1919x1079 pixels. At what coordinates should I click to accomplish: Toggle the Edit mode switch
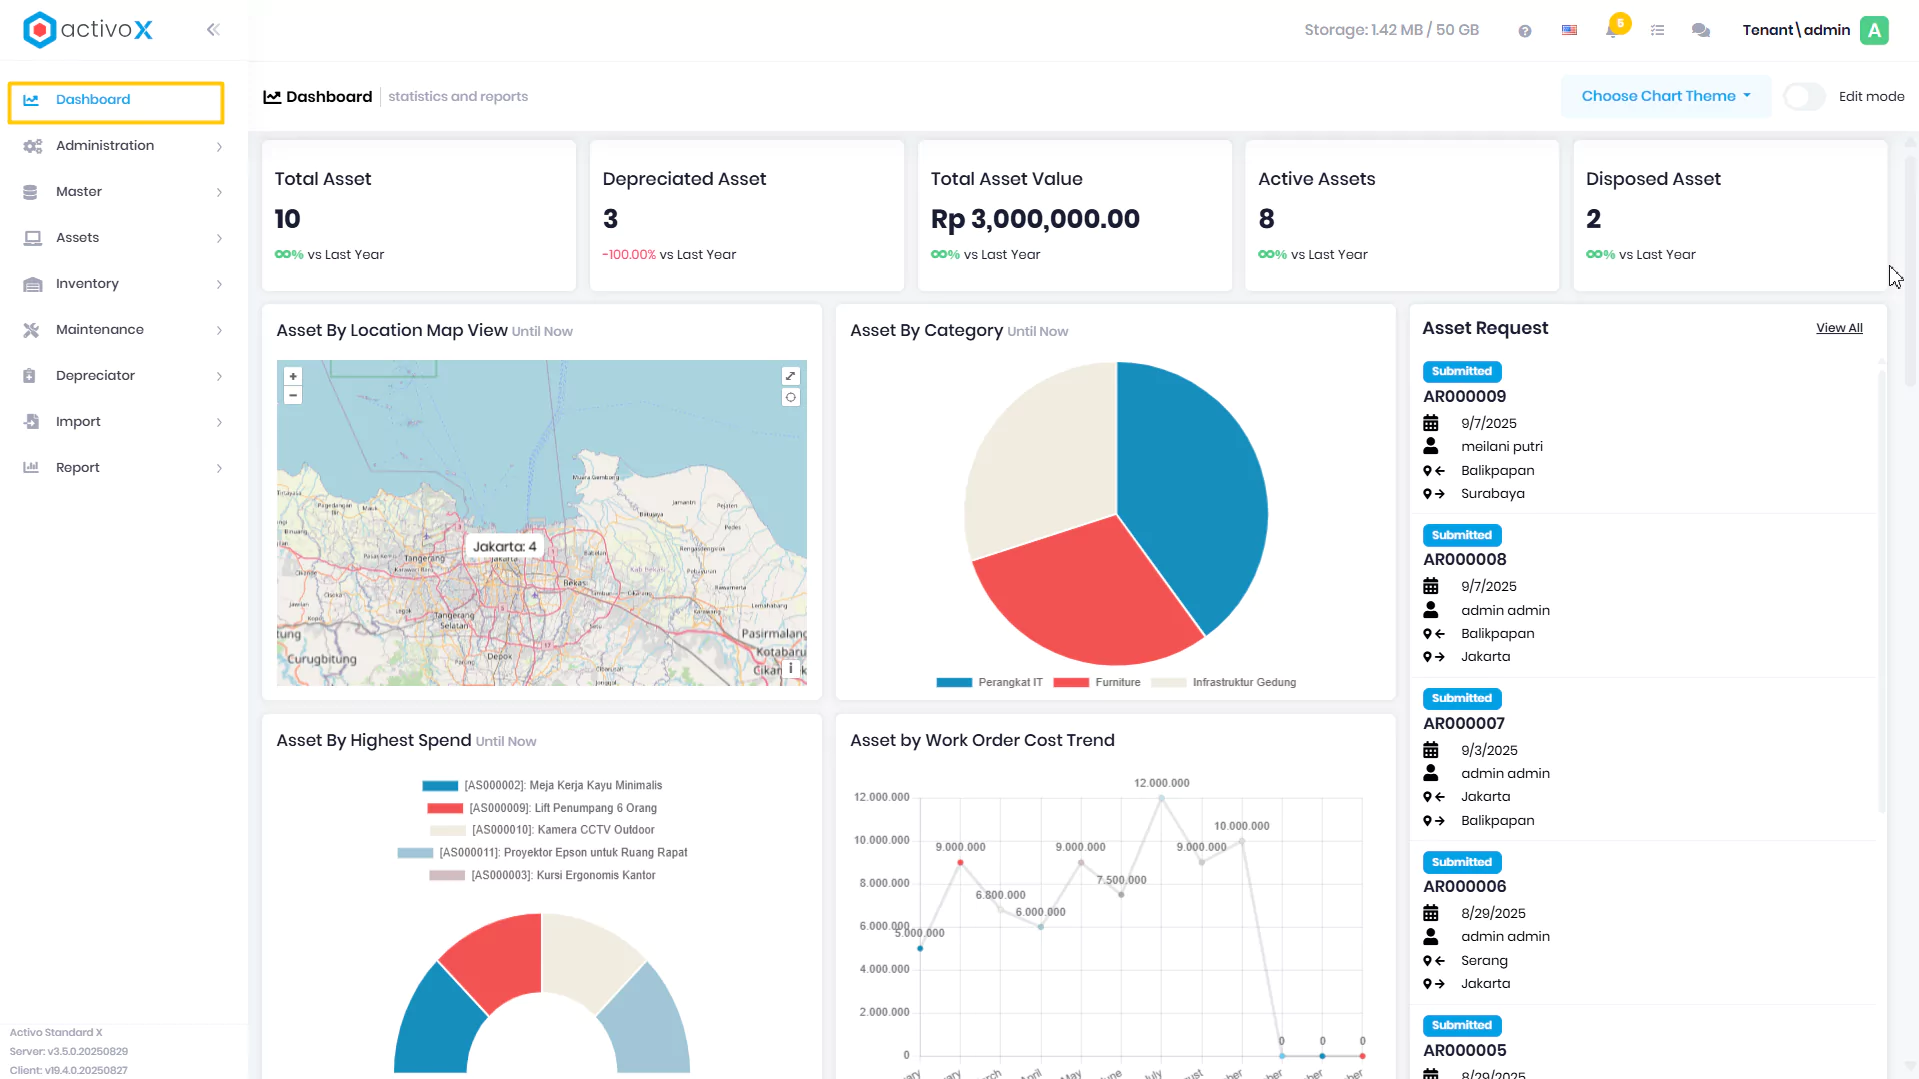coord(1805,97)
